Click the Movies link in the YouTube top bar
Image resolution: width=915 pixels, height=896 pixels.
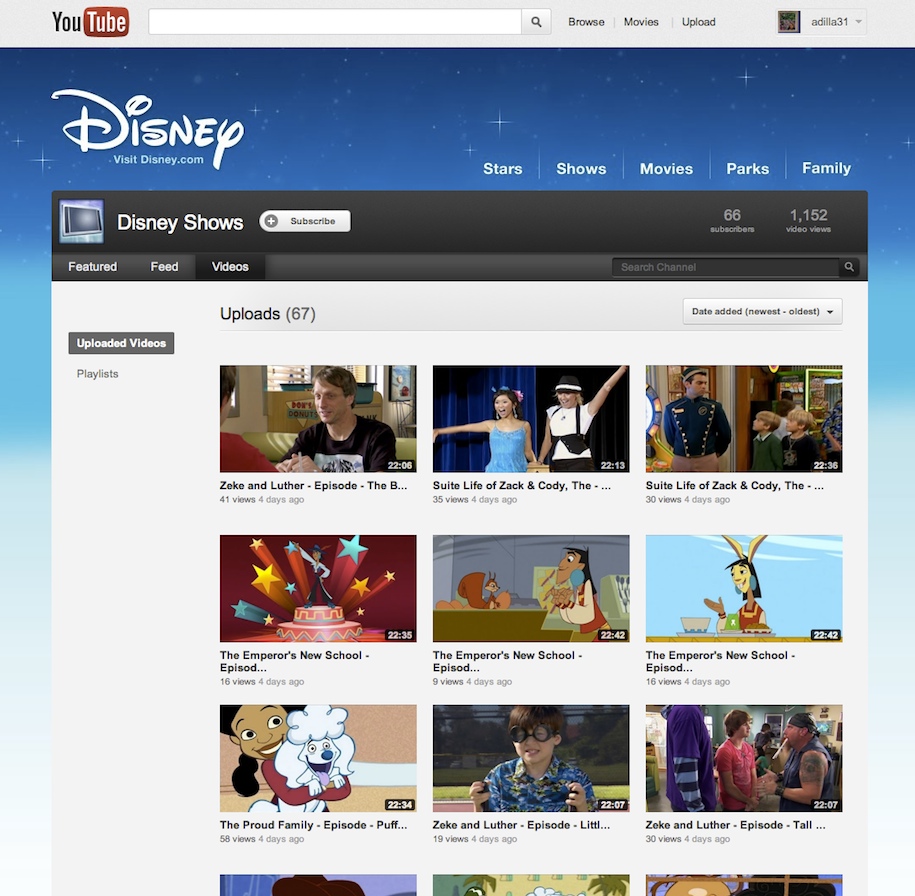(x=641, y=22)
